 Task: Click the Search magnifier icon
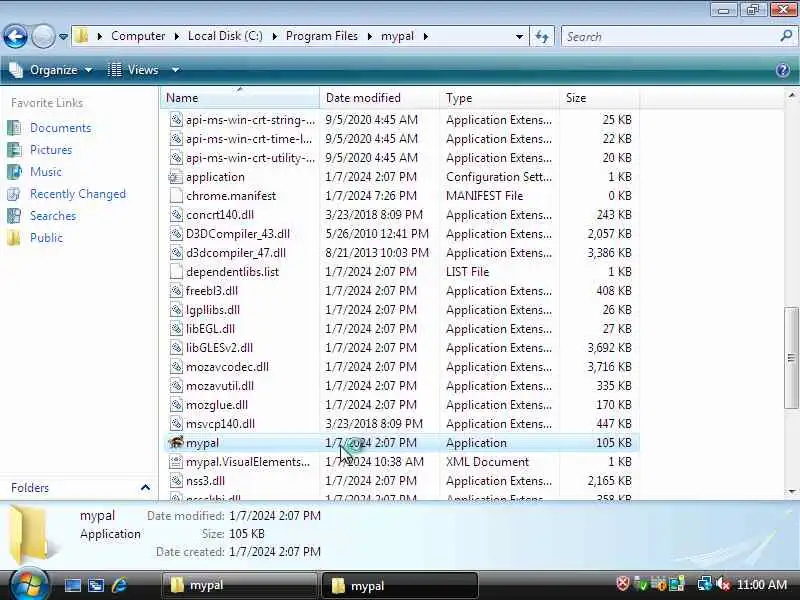(x=786, y=36)
